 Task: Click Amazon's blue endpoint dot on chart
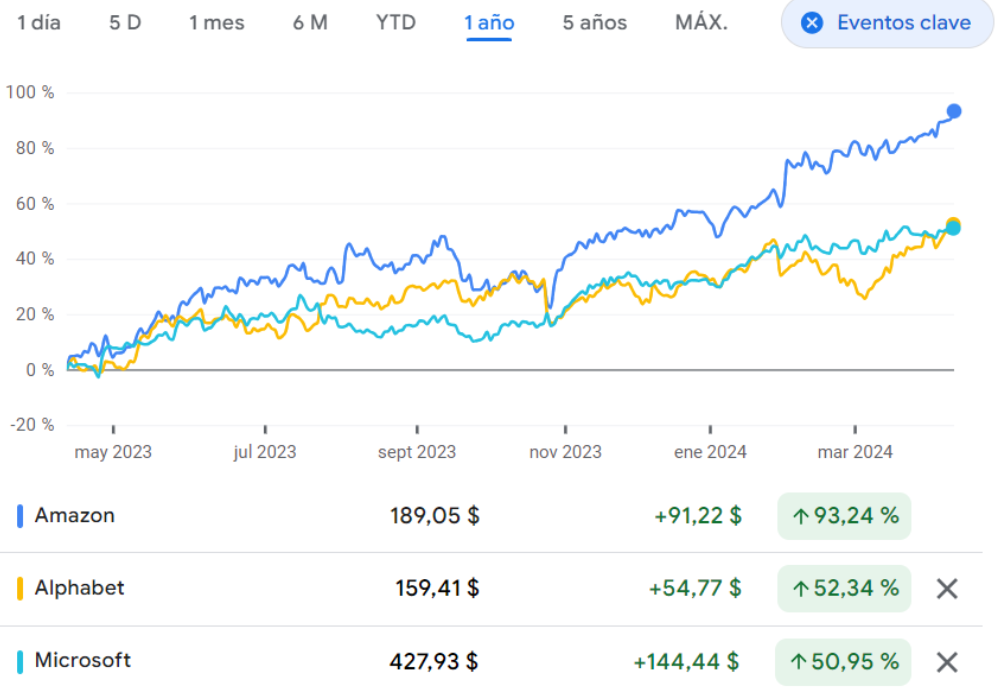[x=954, y=111]
